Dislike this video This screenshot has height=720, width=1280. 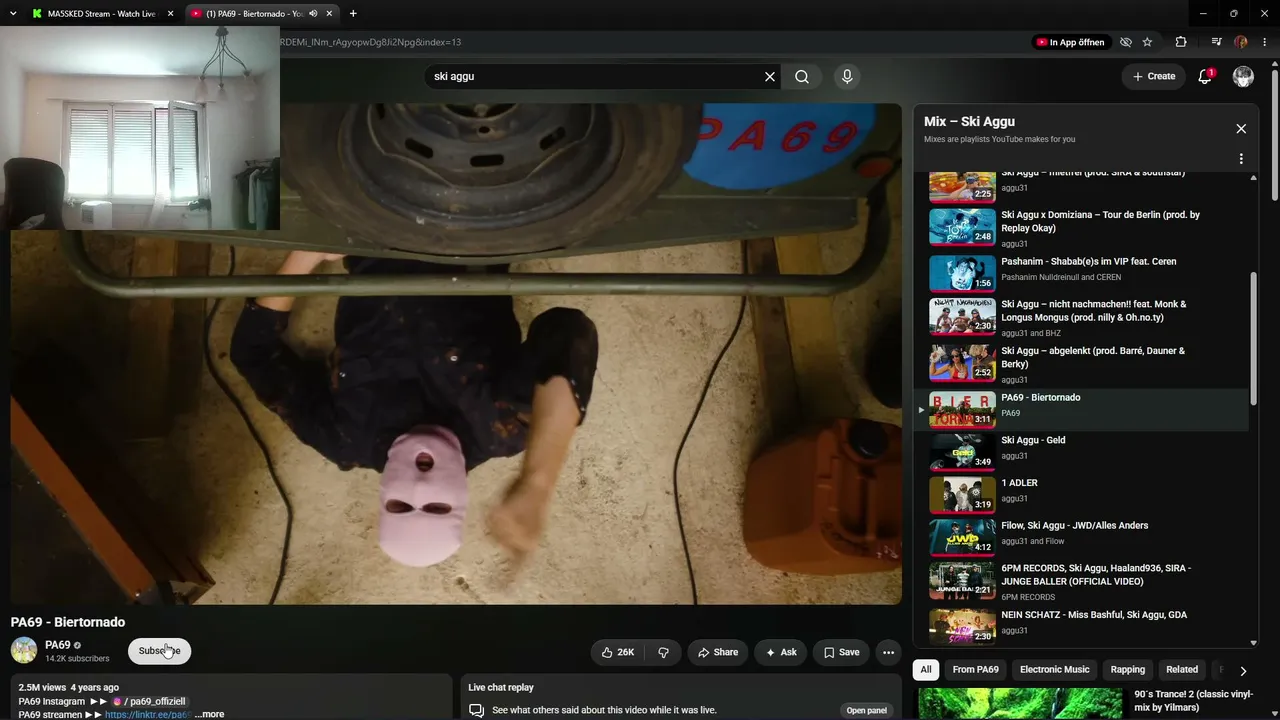pos(663,652)
